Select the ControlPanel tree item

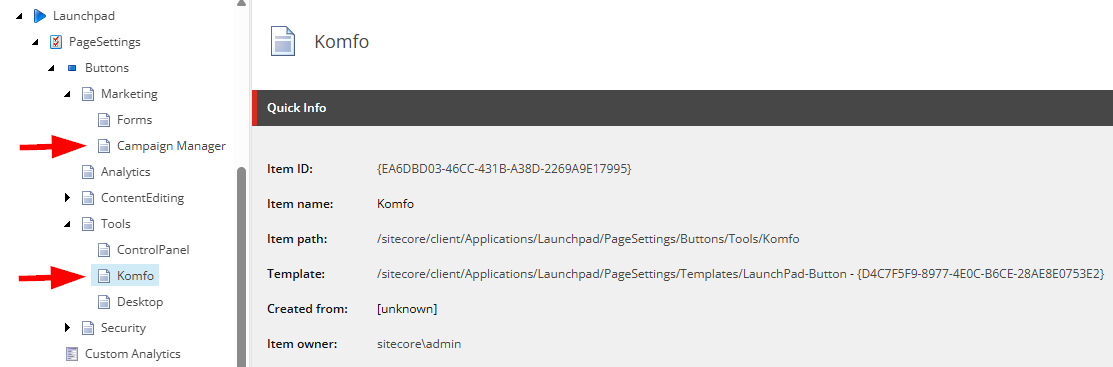point(153,250)
